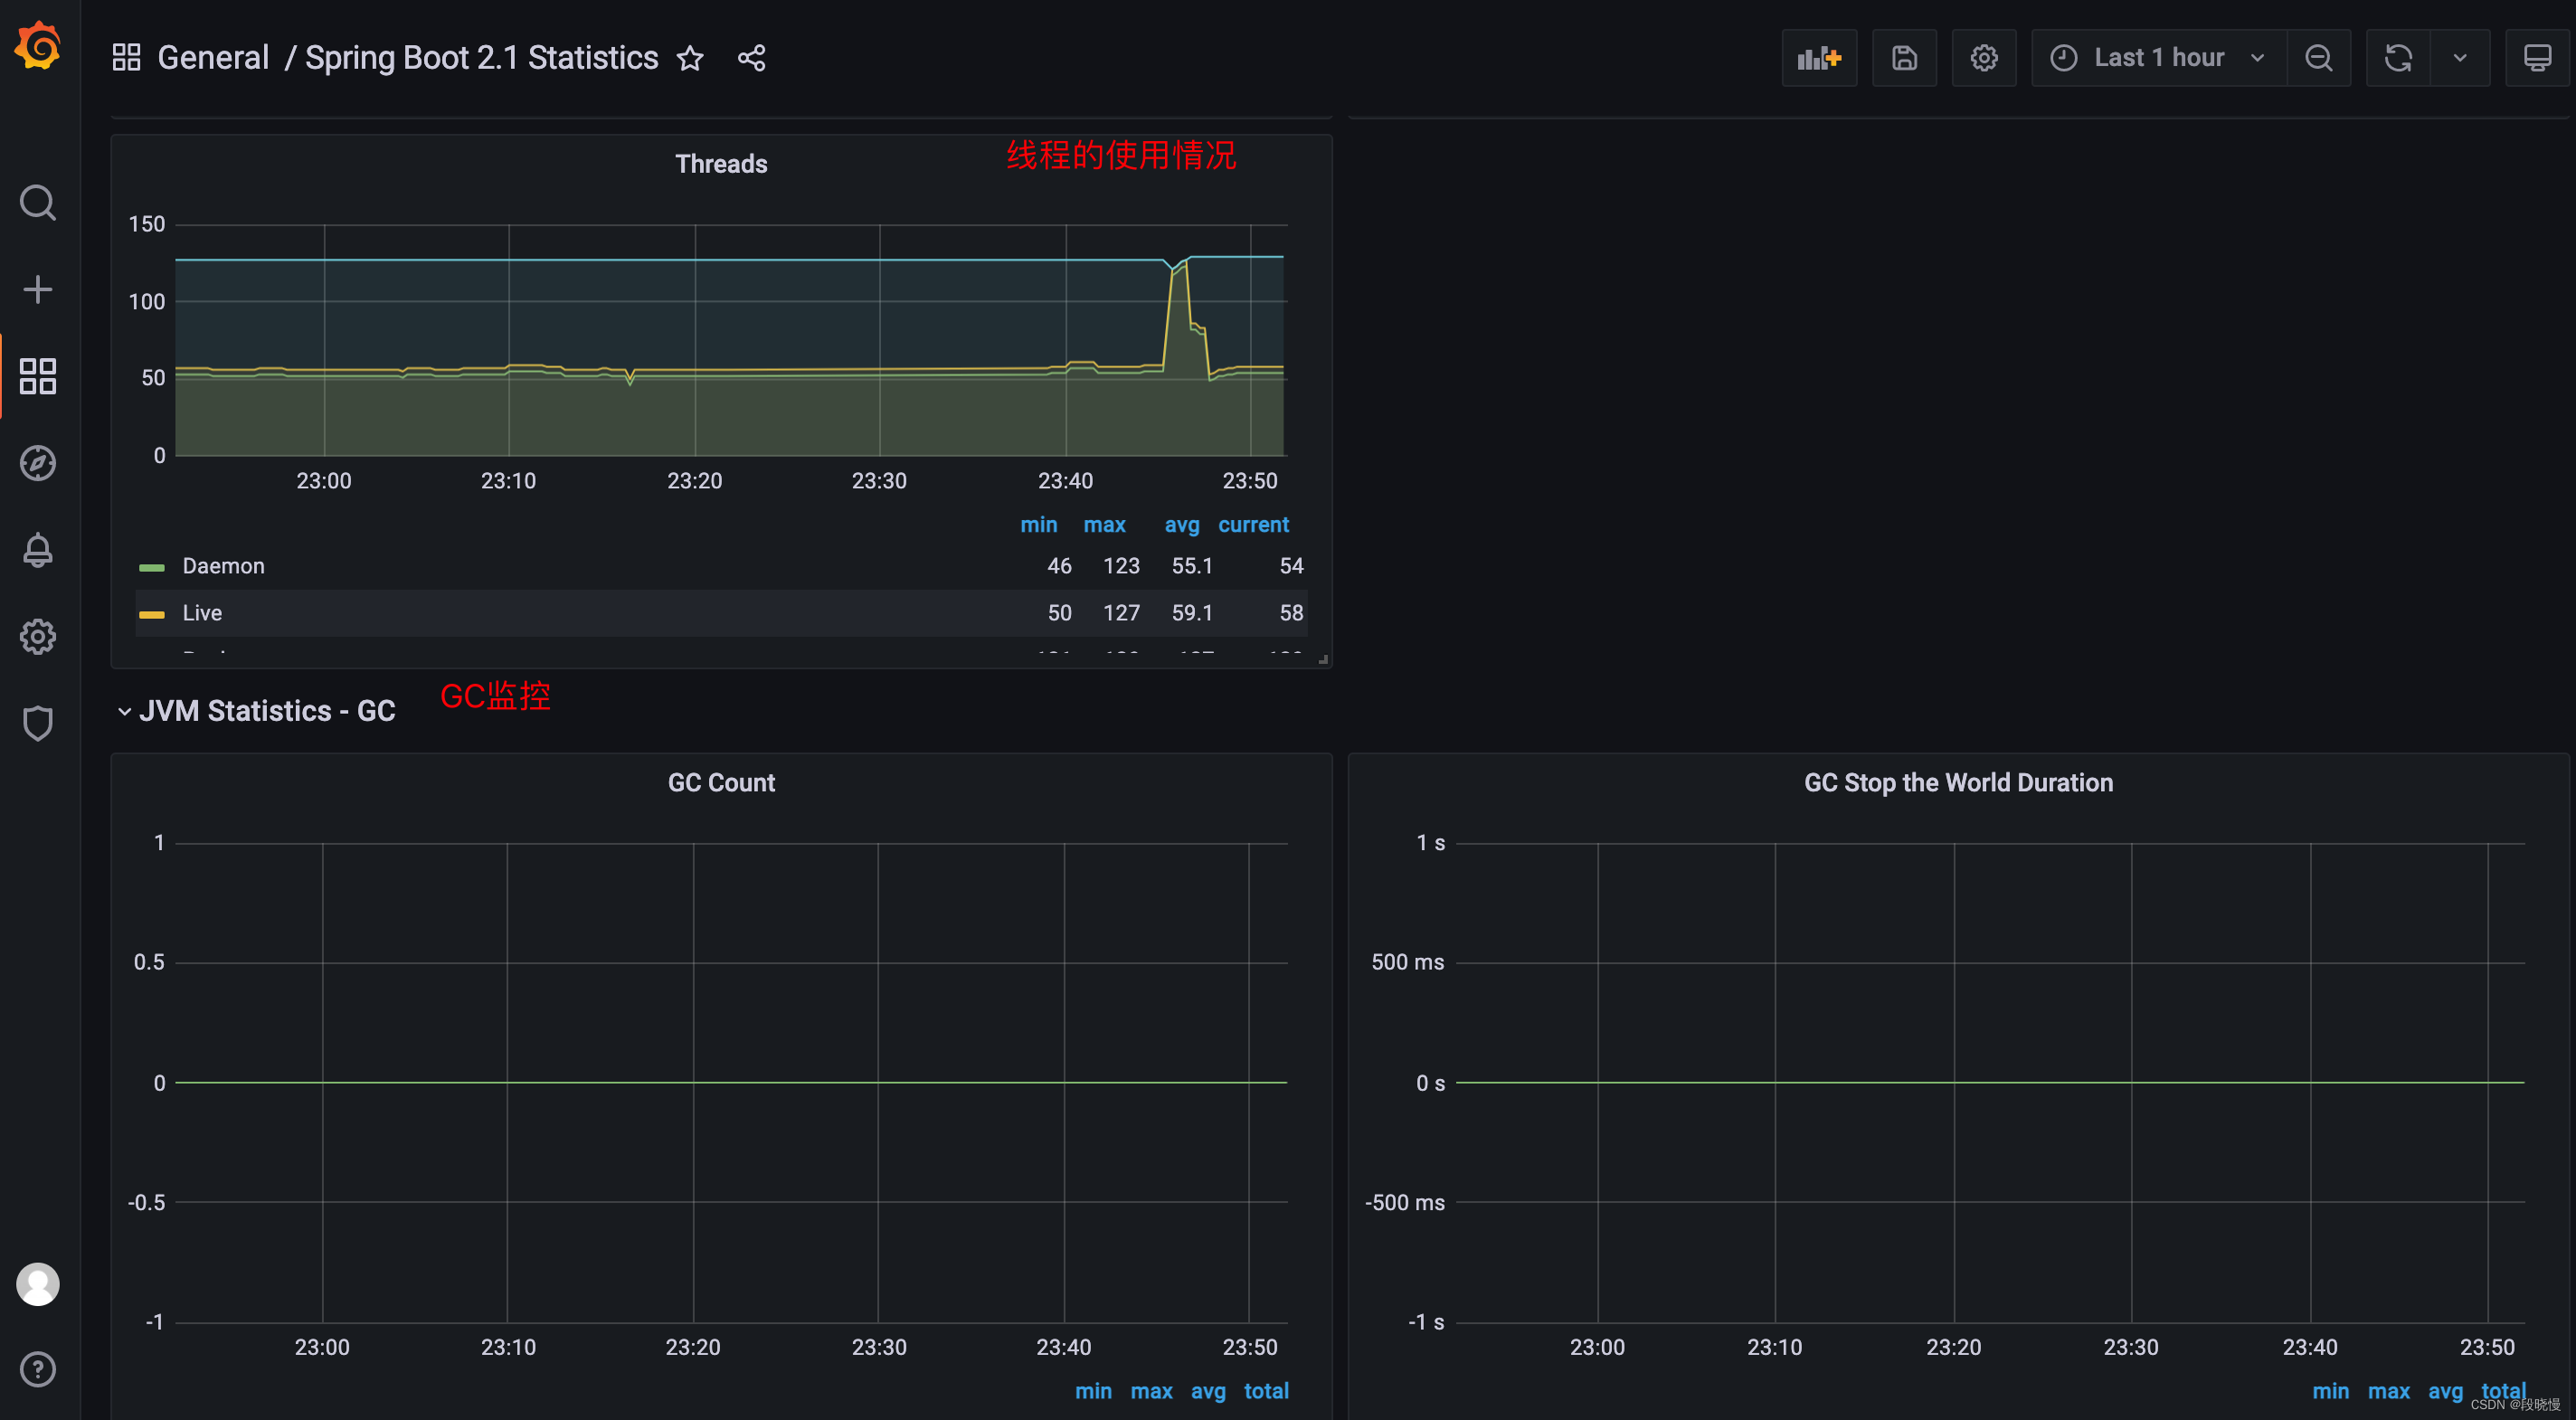Open the refresh interval dropdown arrow
2576x1420 pixels.
pyautogui.click(x=2460, y=58)
